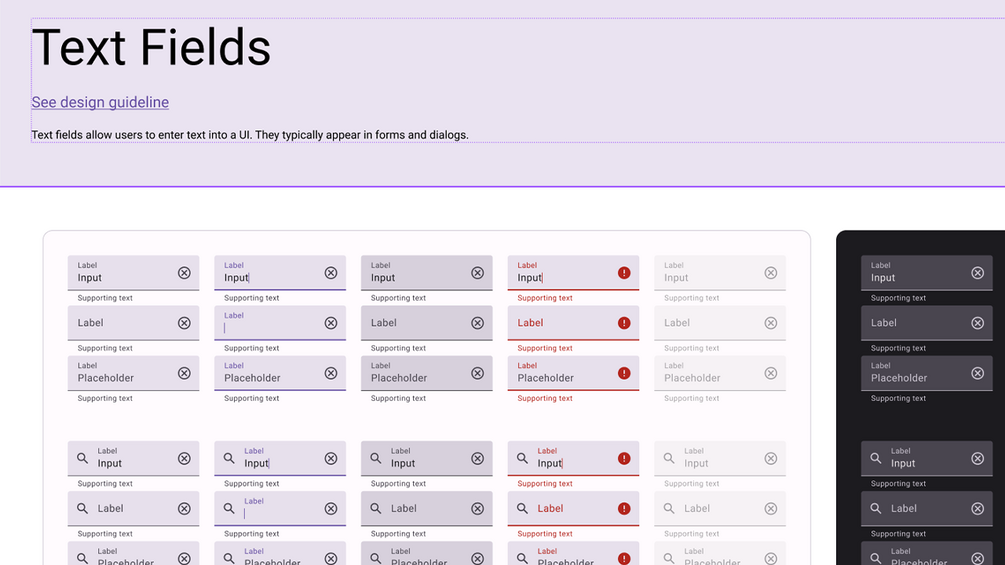Clear the dark-theme "Input" field without search icon

(977, 273)
